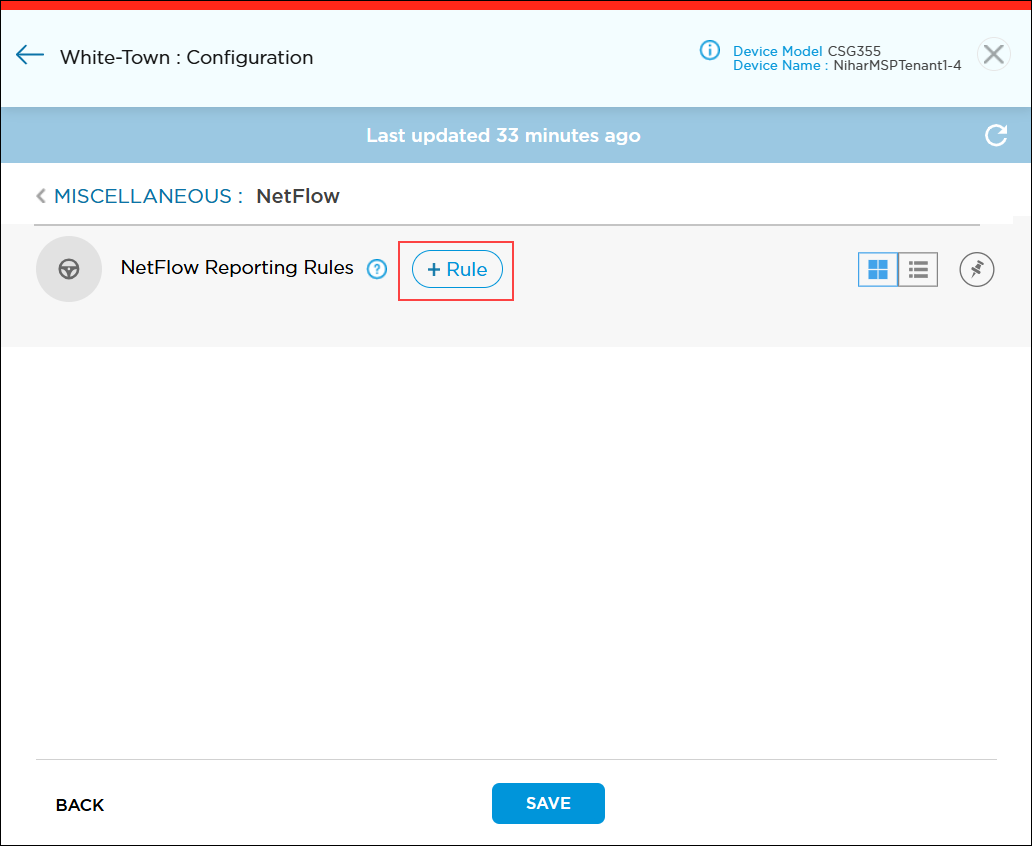Image resolution: width=1032 pixels, height=846 pixels.
Task: Add a new rule with the +Rule button
Action: pyautogui.click(x=456, y=269)
